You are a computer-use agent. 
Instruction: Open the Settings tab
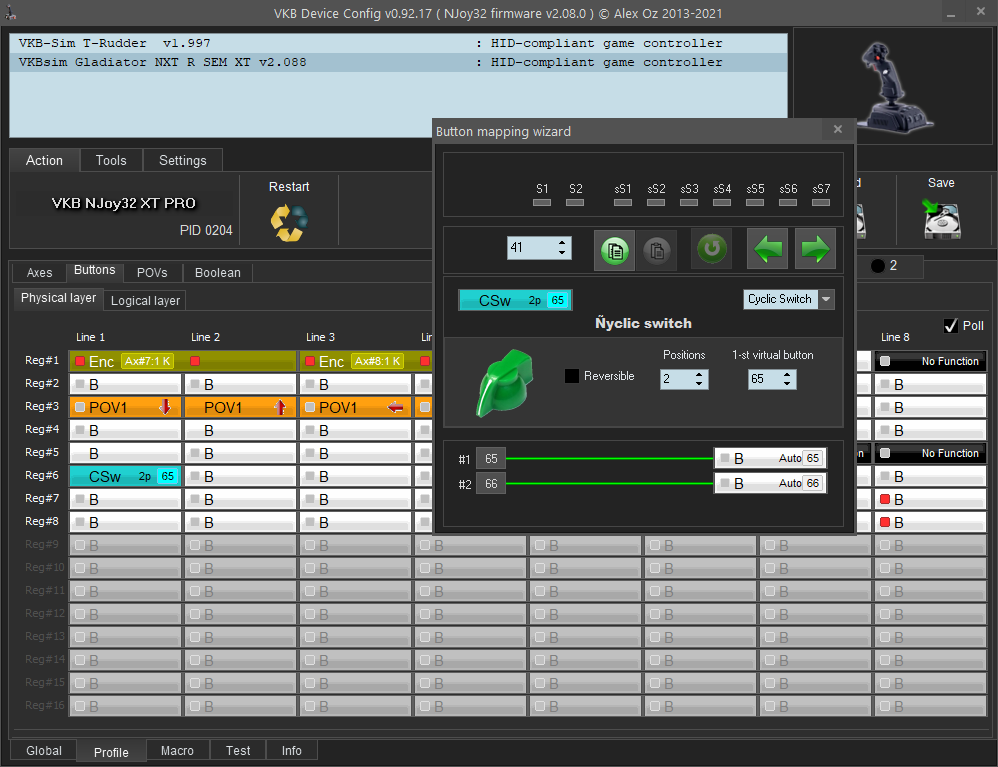(183, 160)
